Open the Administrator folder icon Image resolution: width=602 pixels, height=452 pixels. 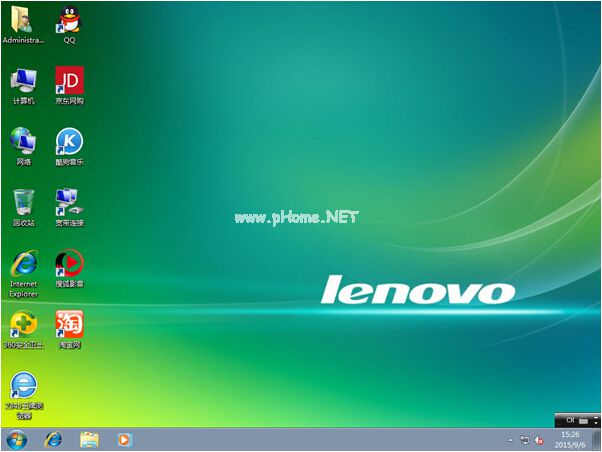pyautogui.click(x=23, y=25)
